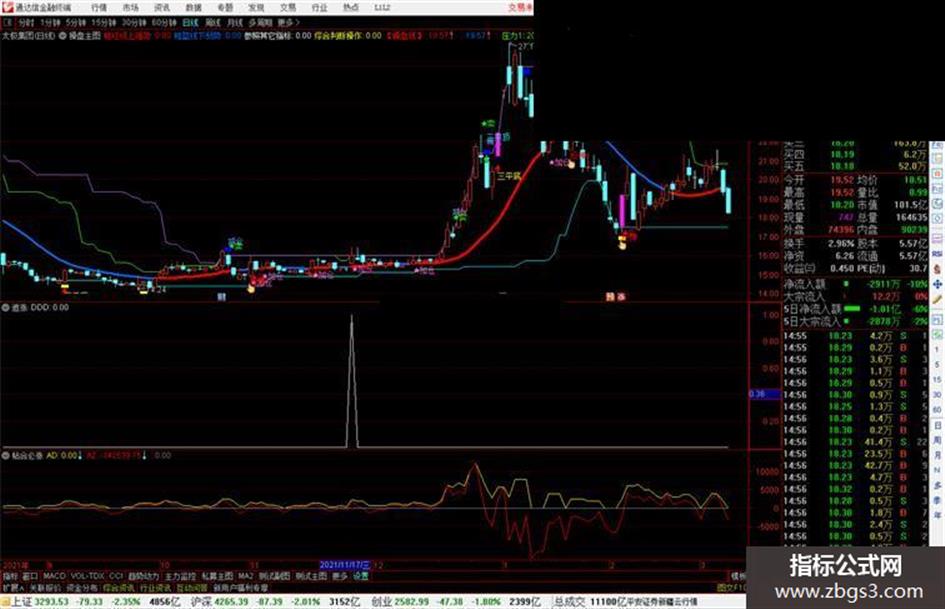The width and height of the screenshot is (945, 609).
Task: Open the 行业资讯 tab
Action: [x=155, y=587]
